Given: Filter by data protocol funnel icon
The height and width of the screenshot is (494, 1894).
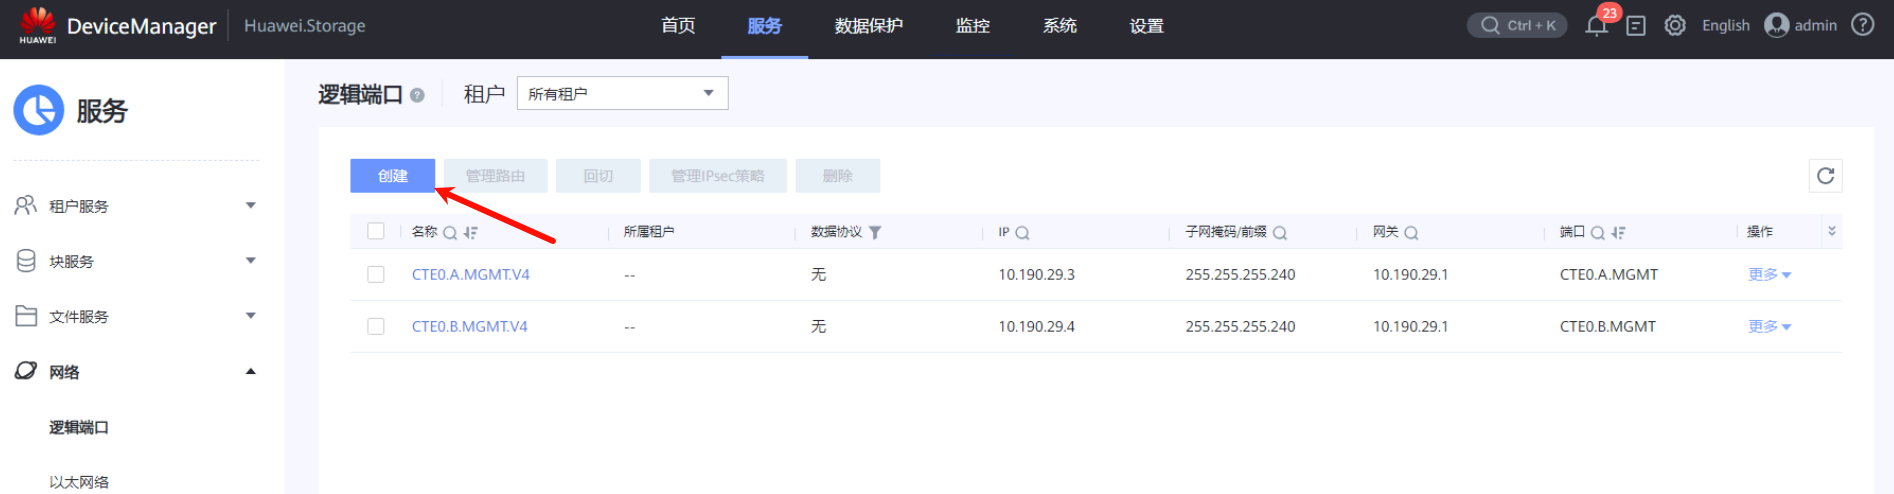Looking at the screenshot, I should point(875,233).
